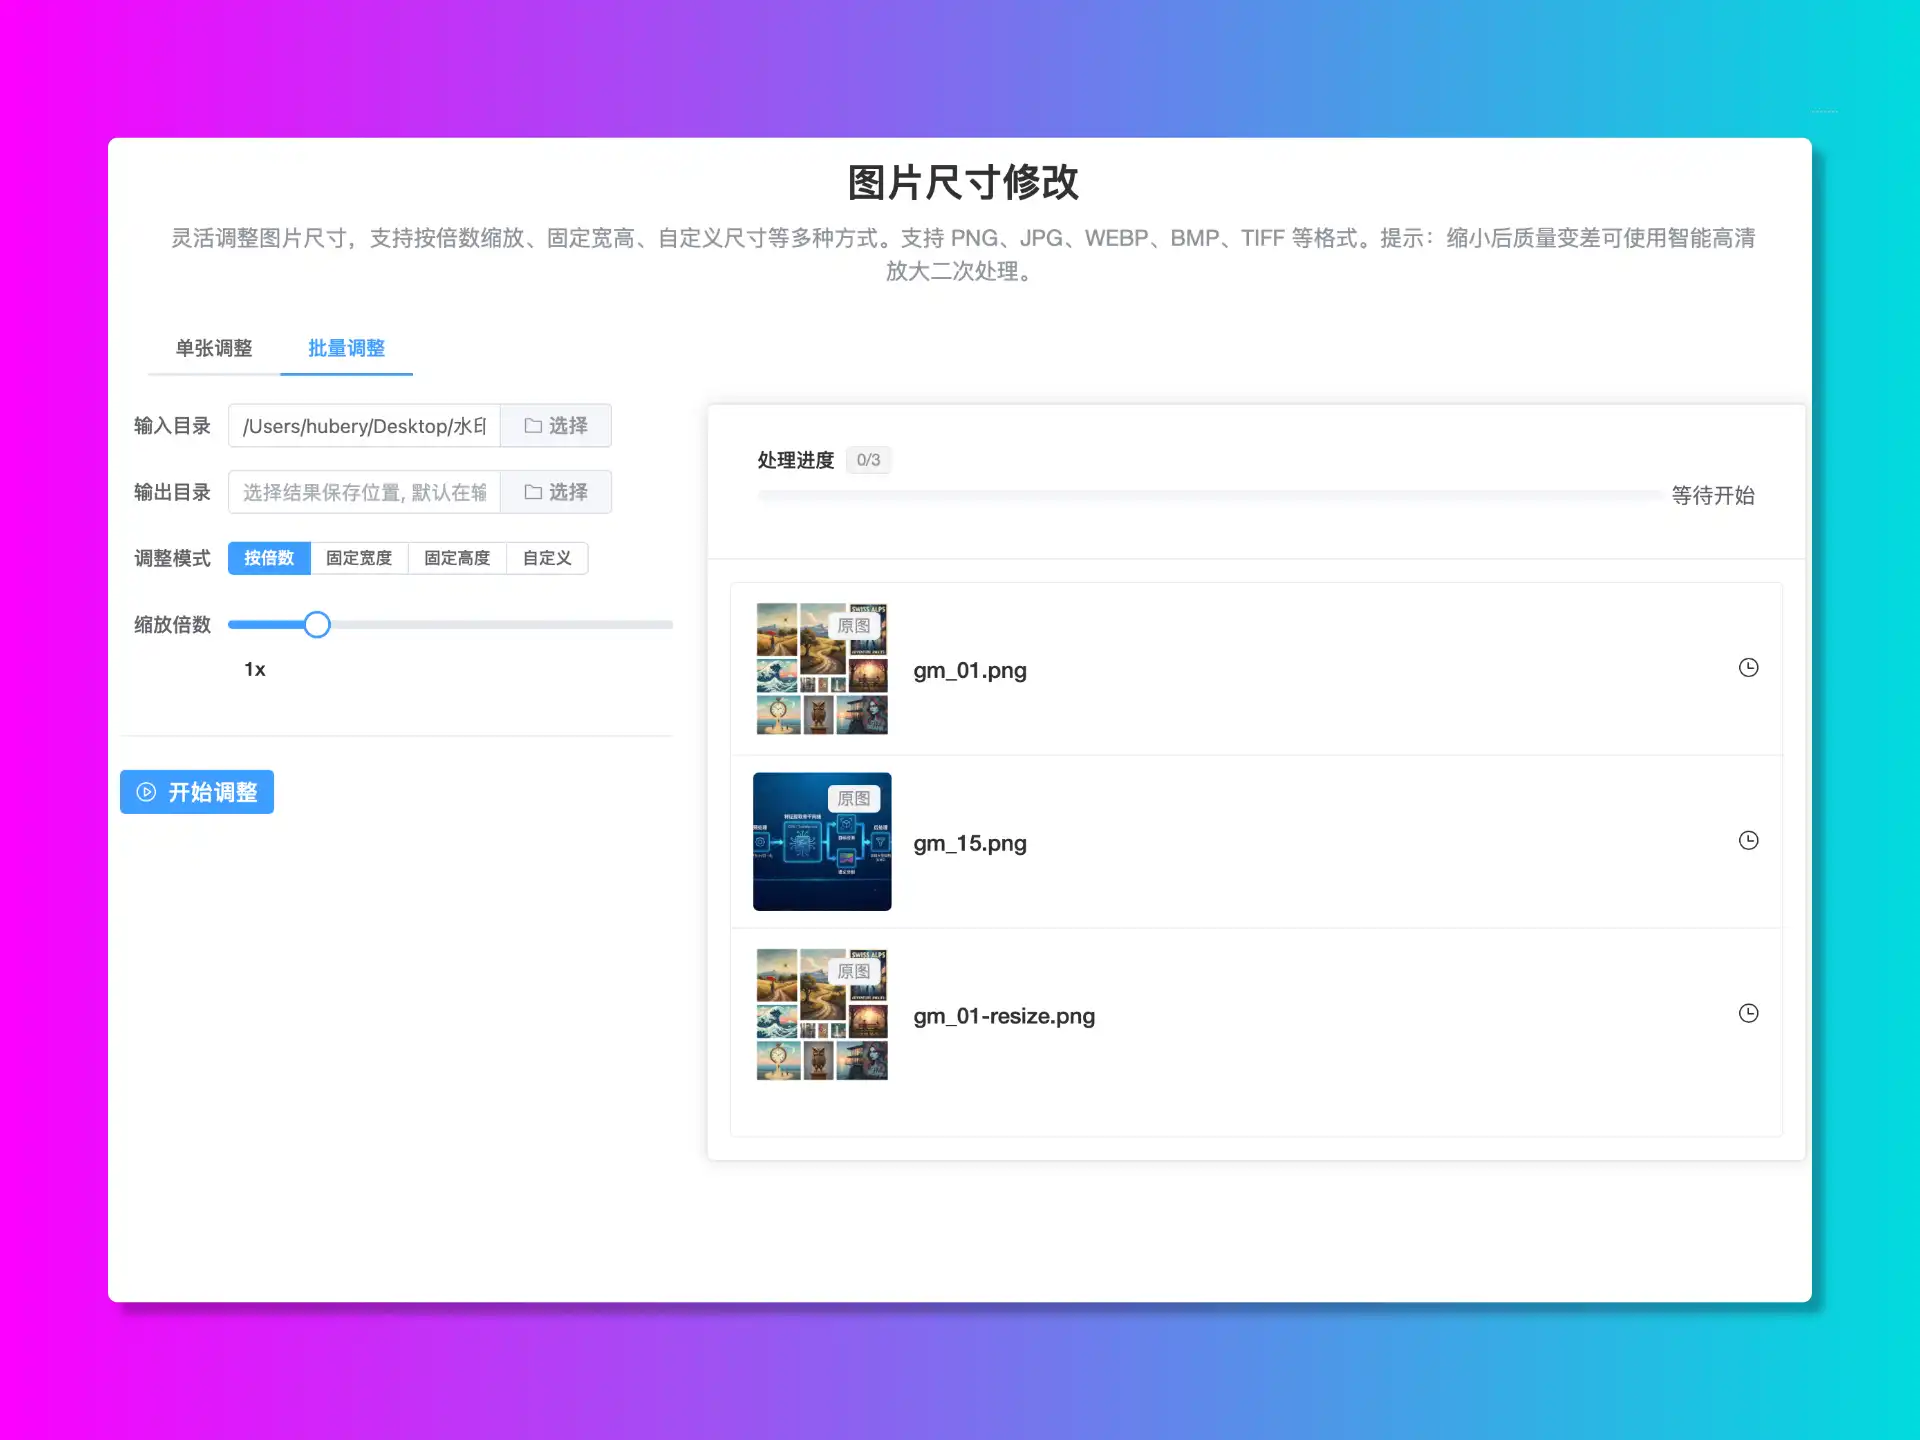1920x1440 pixels.
Task: Click the pending clock icon next to gm_01-resize.png
Action: [1749, 1013]
